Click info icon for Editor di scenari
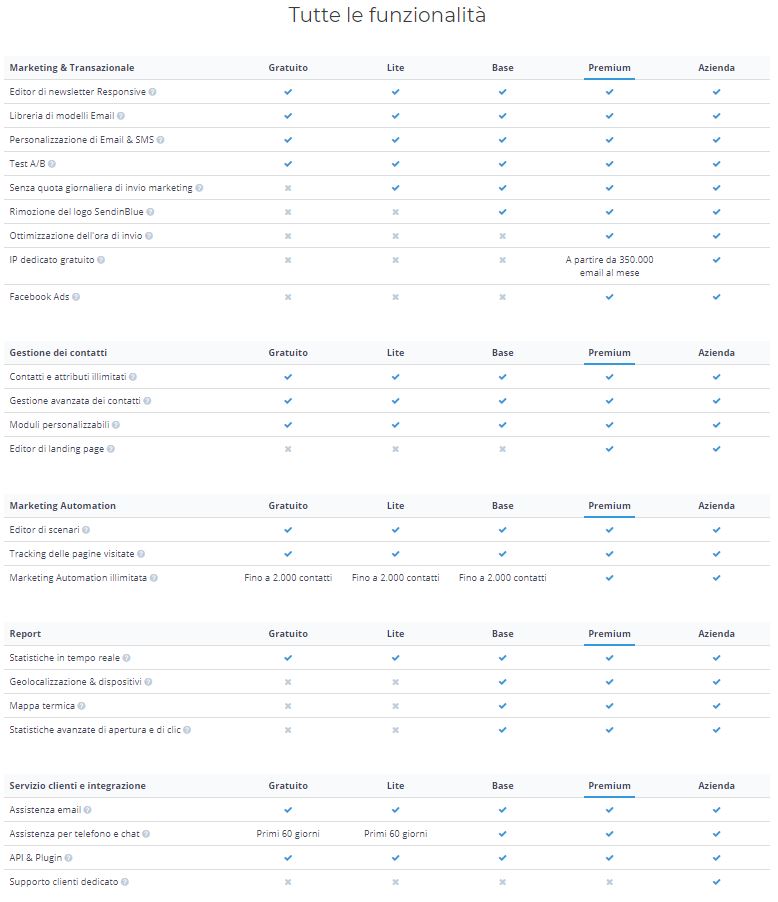This screenshot has width=778, height=902. pos(86,530)
